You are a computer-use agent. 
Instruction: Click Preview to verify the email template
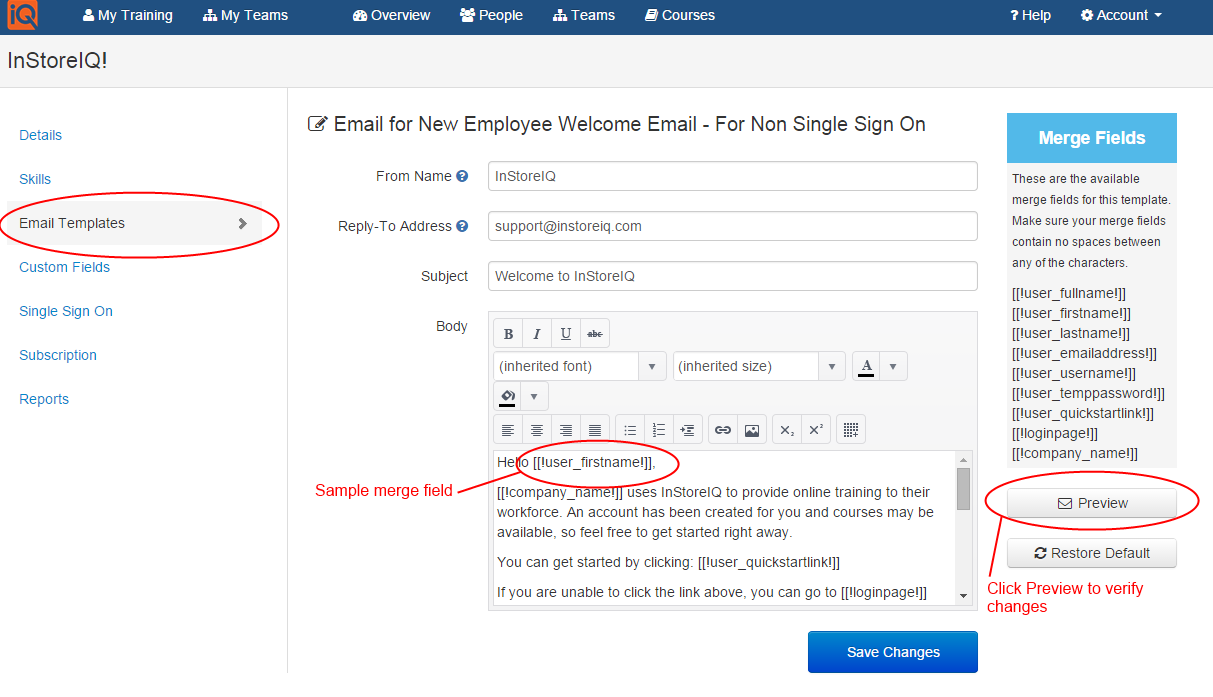(x=1091, y=504)
